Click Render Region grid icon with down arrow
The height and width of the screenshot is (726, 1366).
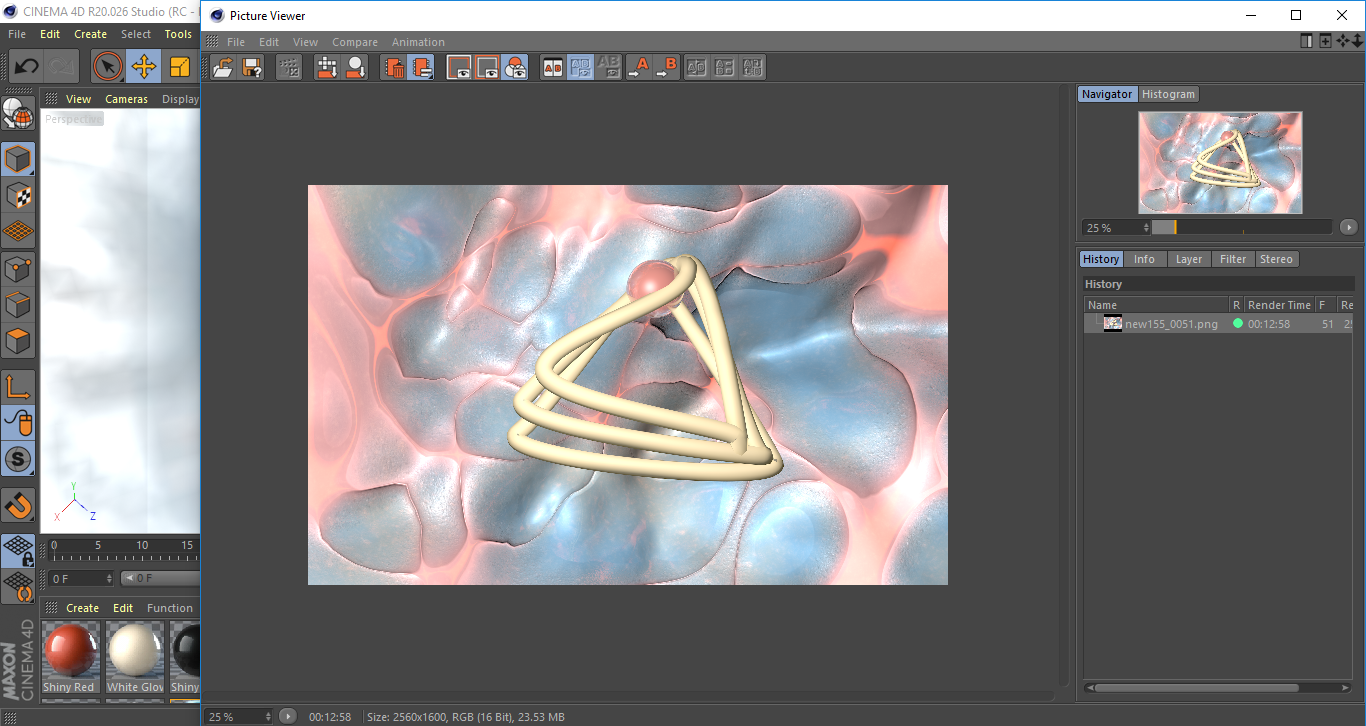[x=327, y=67]
